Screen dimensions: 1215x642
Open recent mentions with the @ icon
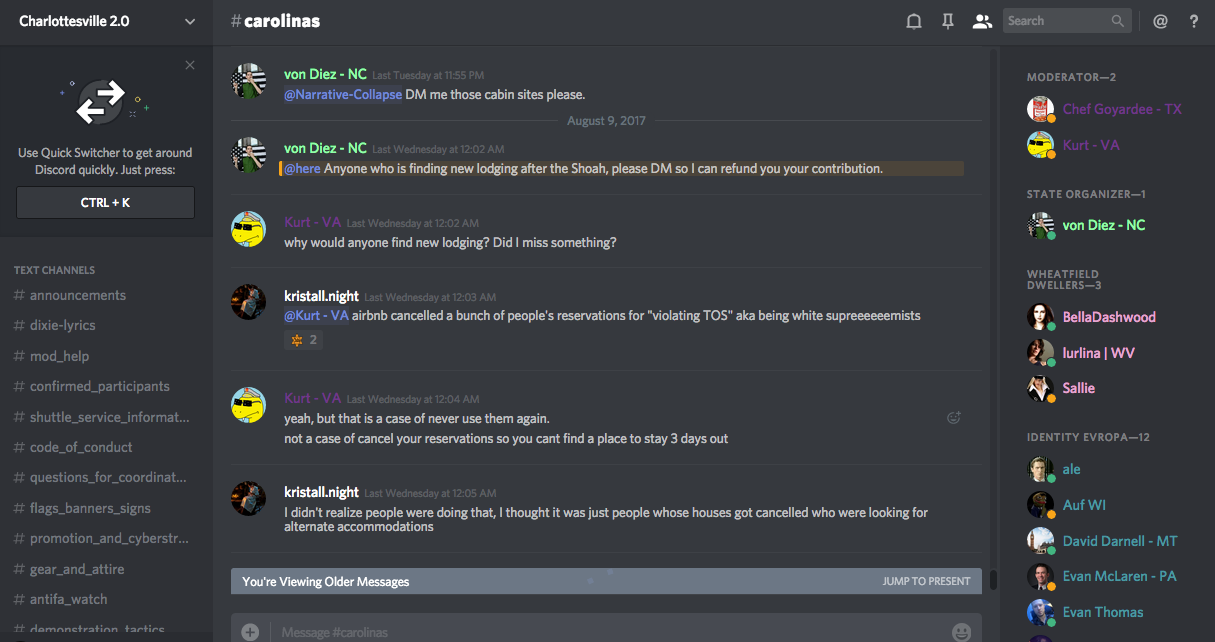(1160, 21)
